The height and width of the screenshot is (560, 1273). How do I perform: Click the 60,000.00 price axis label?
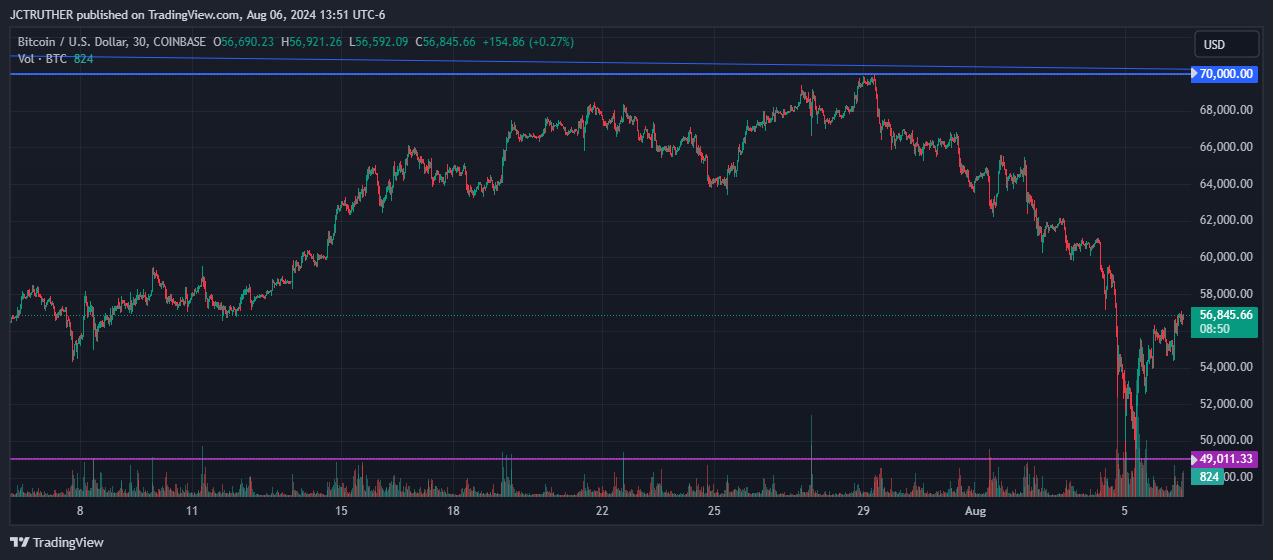click(x=1226, y=257)
